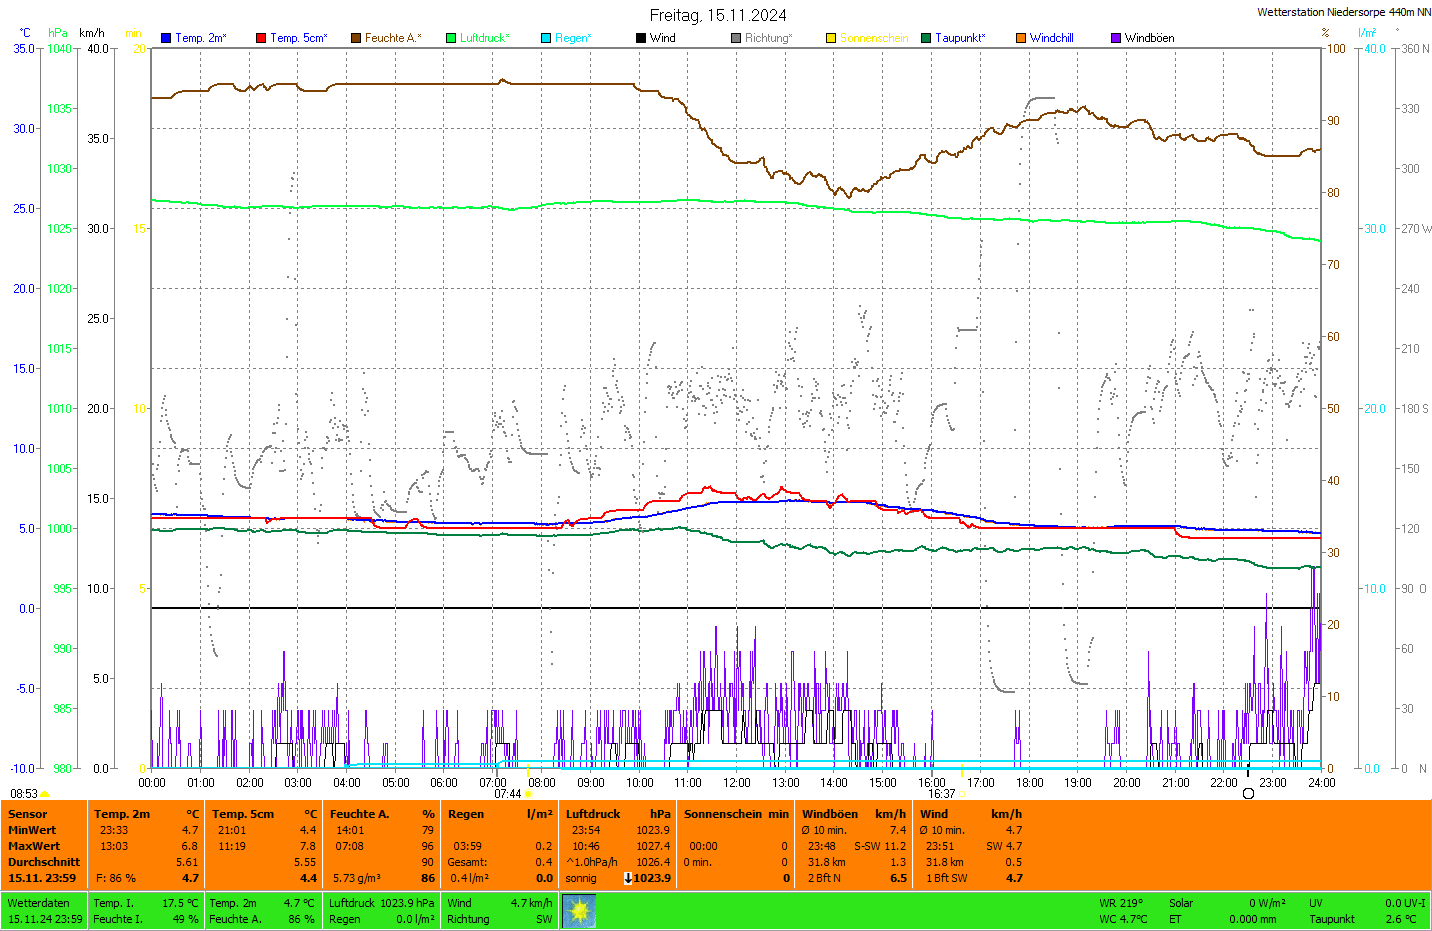Click the 16:37 sunset time marker
The image size is (1432, 931).
941,794
